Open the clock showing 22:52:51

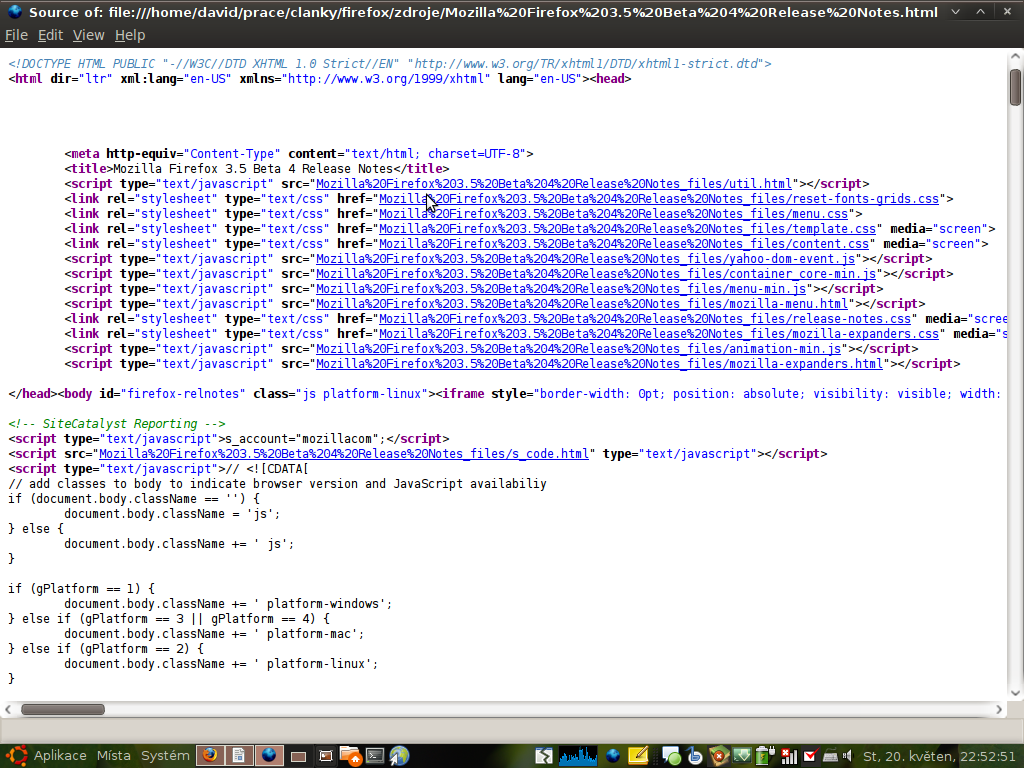pyautogui.click(x=939, y=756)
